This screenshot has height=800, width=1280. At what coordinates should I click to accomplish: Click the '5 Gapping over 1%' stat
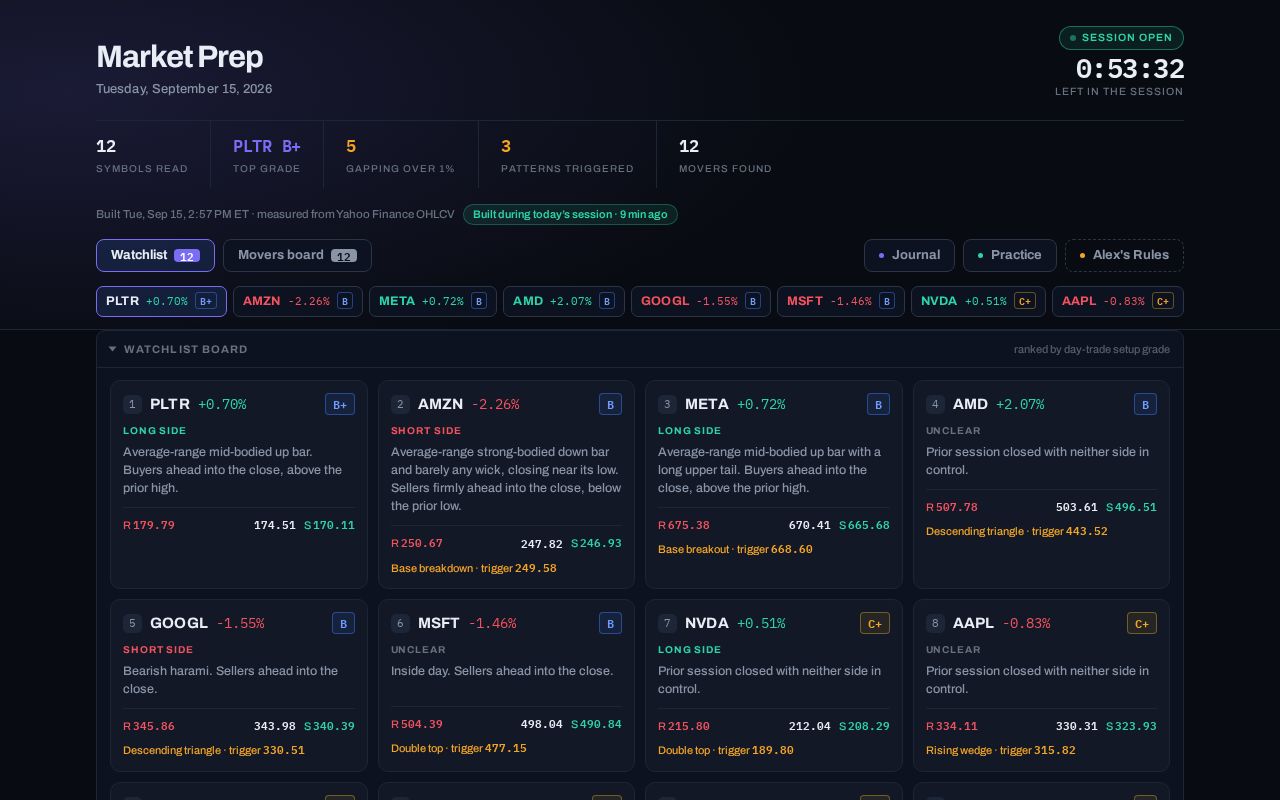pyautogui.click(x=400, y=155)
